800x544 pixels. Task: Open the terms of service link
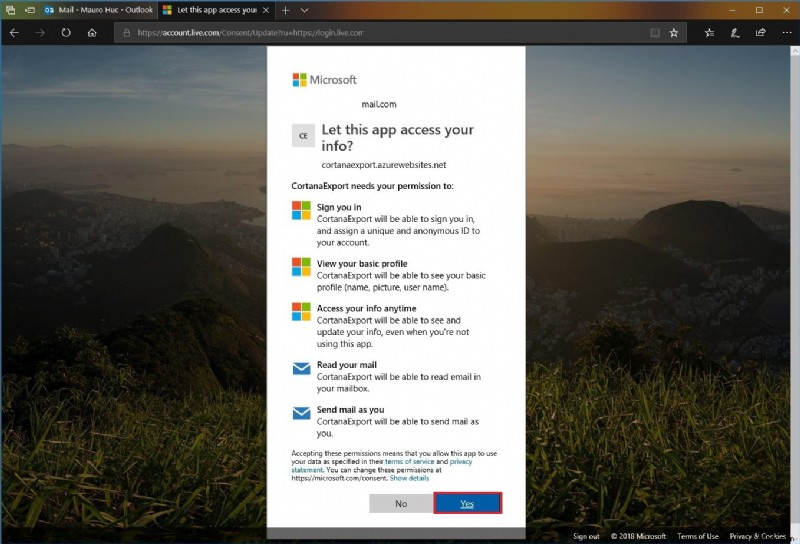tap(409, 461)
